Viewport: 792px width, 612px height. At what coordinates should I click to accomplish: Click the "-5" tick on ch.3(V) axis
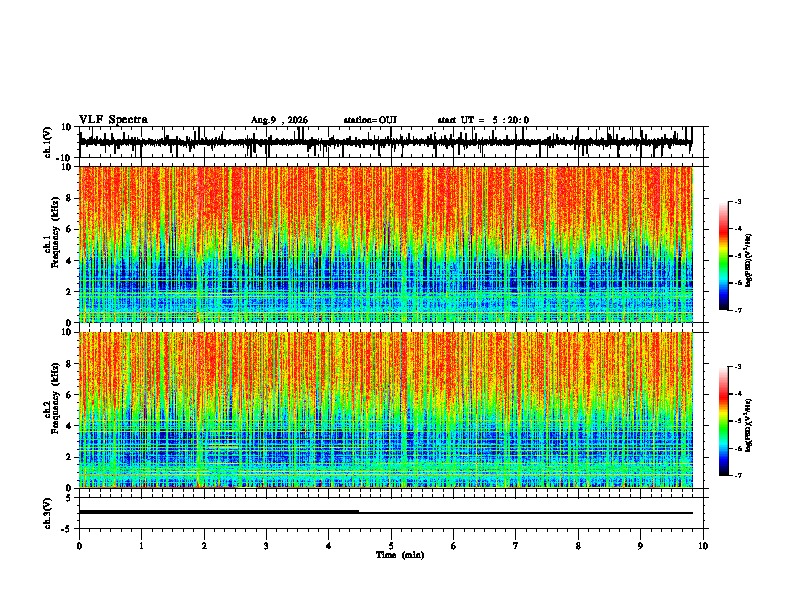[68, 529]
